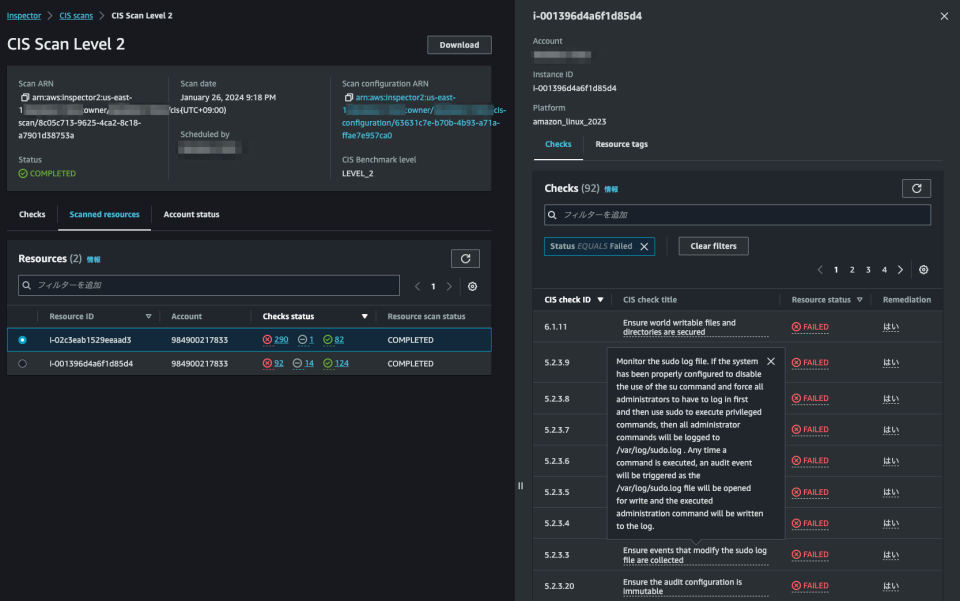Click the selected radio for i-02c3eab1529eeaad3
Image resolution: width=960 pixels, height=601 pixels.
pos(22,339)
